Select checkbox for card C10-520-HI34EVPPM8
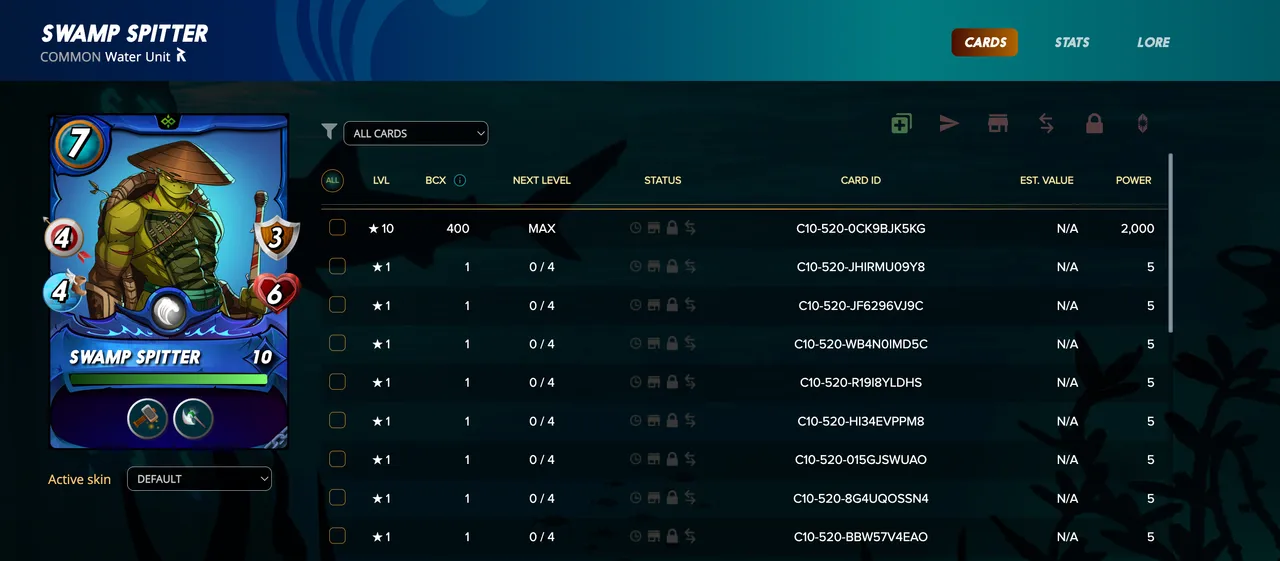The image size is (1280, 561). [337, 420]
